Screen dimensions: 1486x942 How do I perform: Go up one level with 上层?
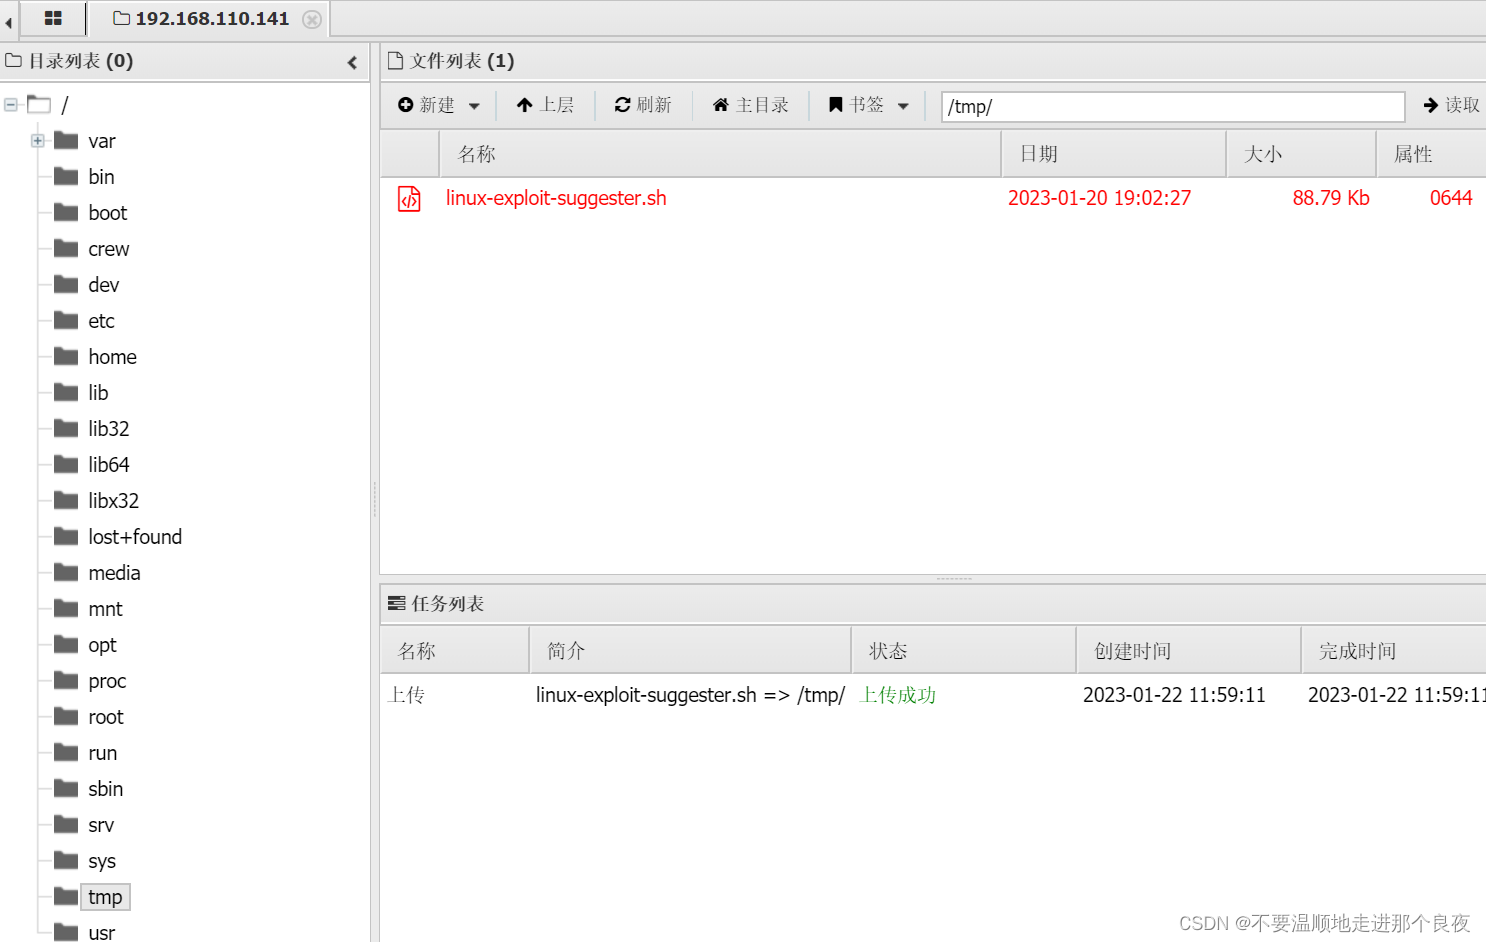point(545,105)
